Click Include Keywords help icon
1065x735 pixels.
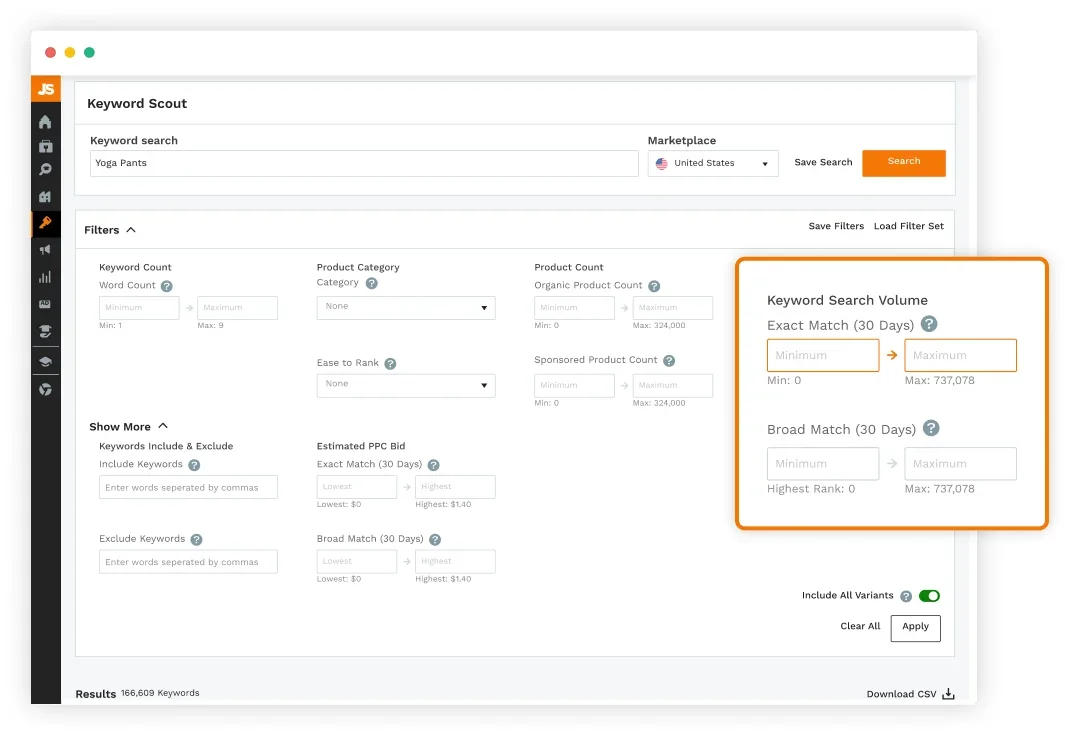click(194, 465)
